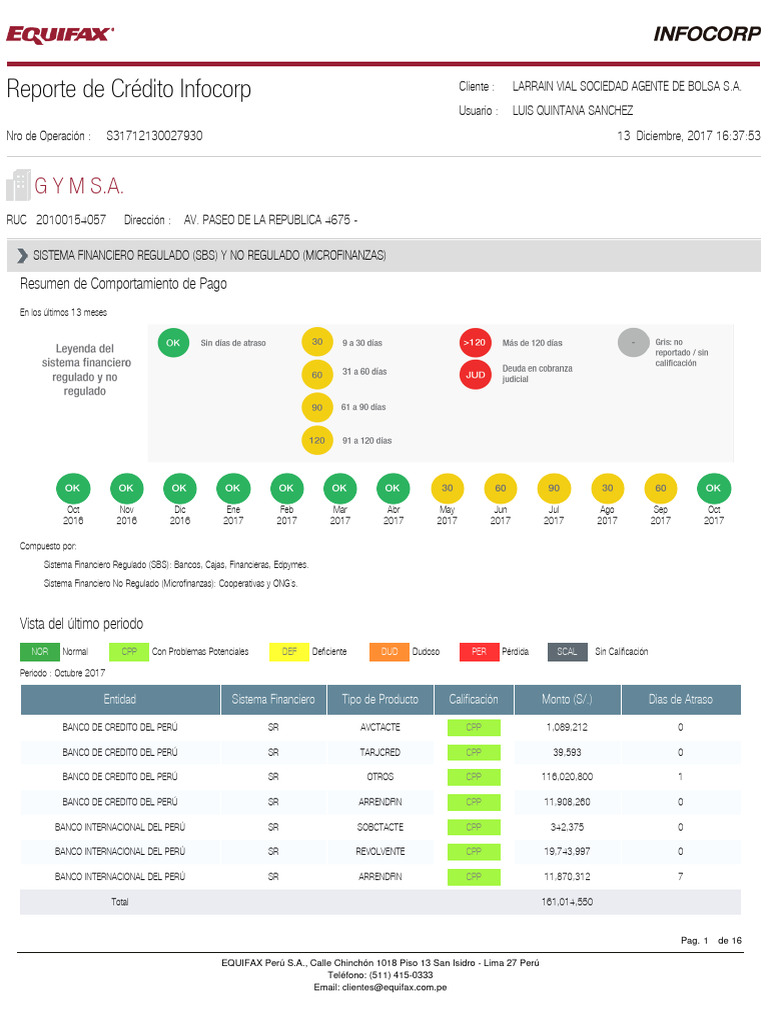Click the Periodo : Octubre 2017 label
This screenshot has height=1024, width=768.
[62, 673]
